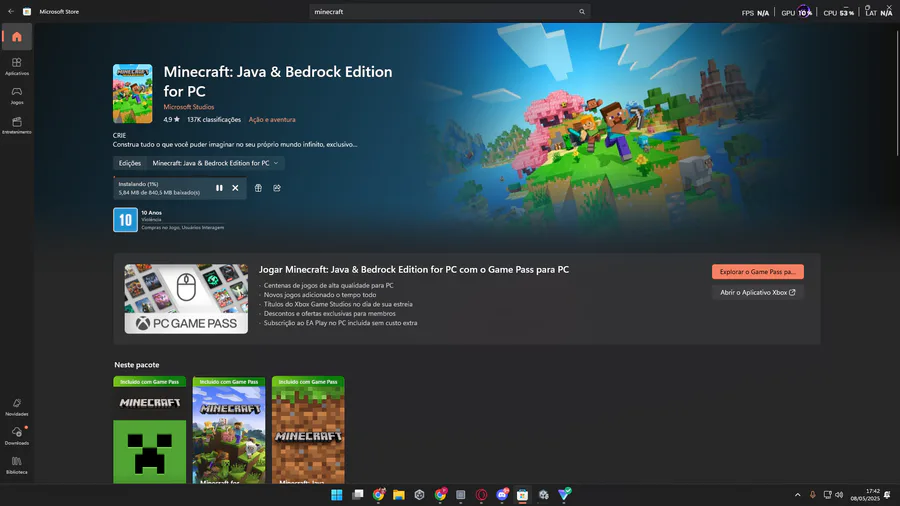The image size is (900, 506).
Task: Click the volume speaker tray icon
Action: pos(839,495)
